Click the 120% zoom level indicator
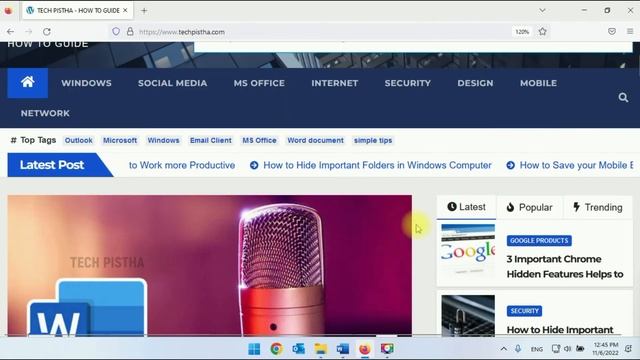 [522, 31]
